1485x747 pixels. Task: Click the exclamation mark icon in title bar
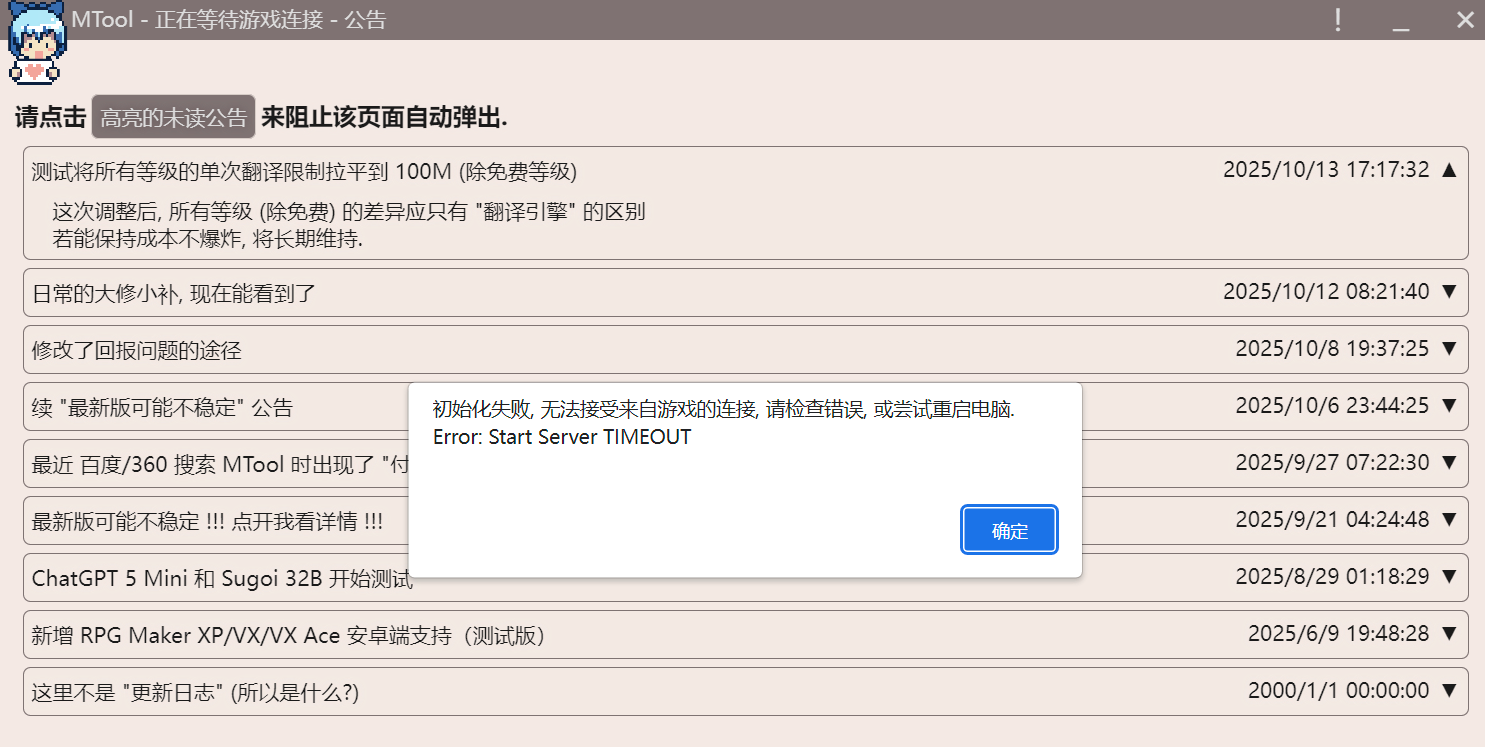point(1338,20)
